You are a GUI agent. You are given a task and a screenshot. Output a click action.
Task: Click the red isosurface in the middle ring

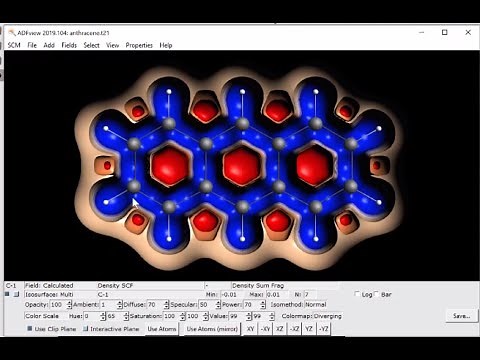click(x=242, y=166)
